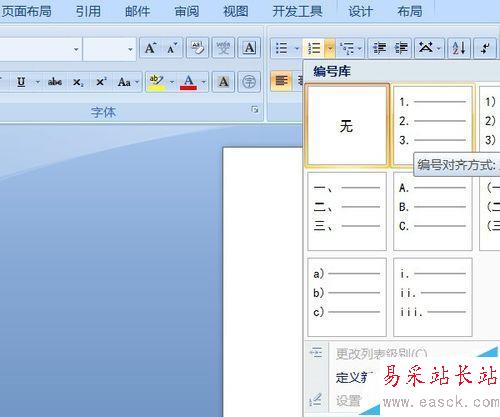
Task: Select the a) b) c) numbering format
Action: [347, 297]
